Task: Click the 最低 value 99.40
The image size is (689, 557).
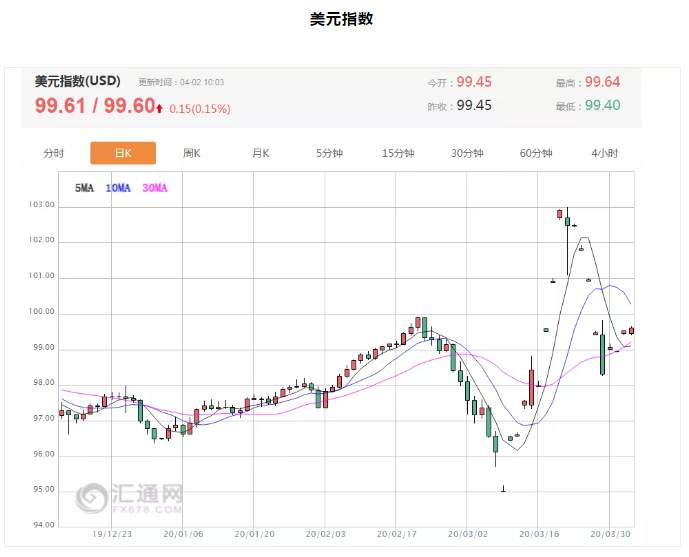Action: click(602, 105)
